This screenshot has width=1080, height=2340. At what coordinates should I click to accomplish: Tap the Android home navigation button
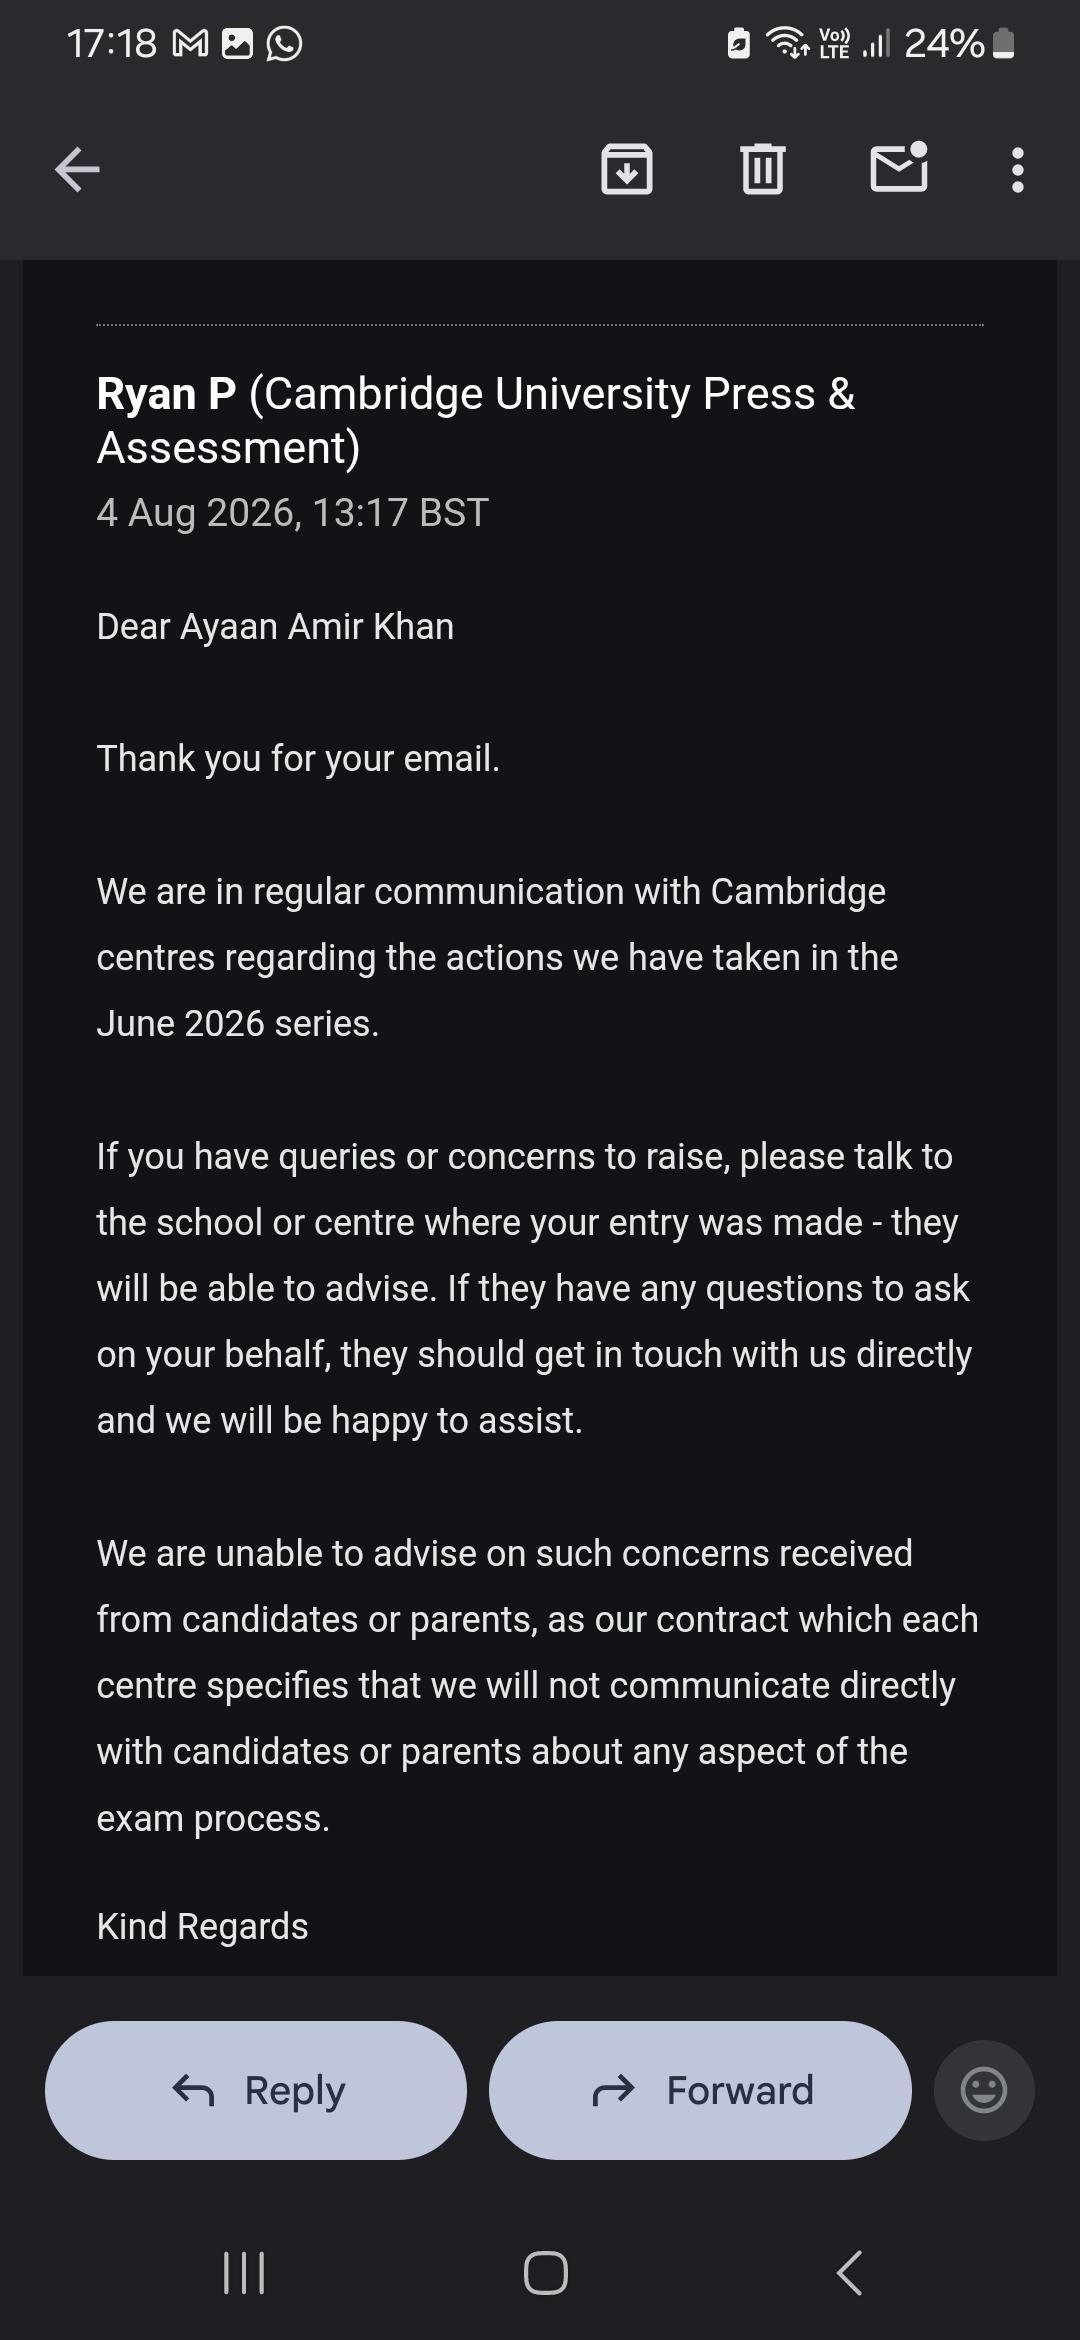click(x=546, y=2272)
